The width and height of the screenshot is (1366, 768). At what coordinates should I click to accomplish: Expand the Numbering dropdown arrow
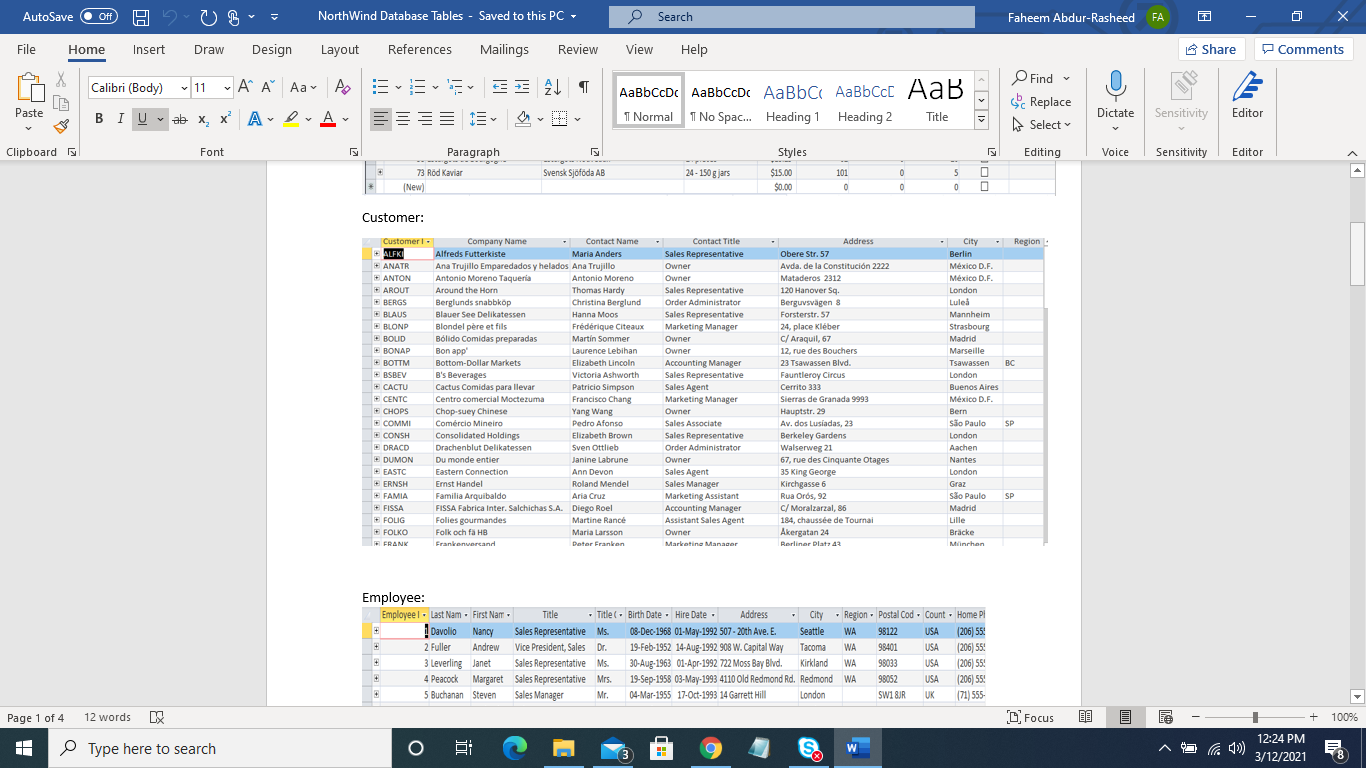[x=436, y=88]
